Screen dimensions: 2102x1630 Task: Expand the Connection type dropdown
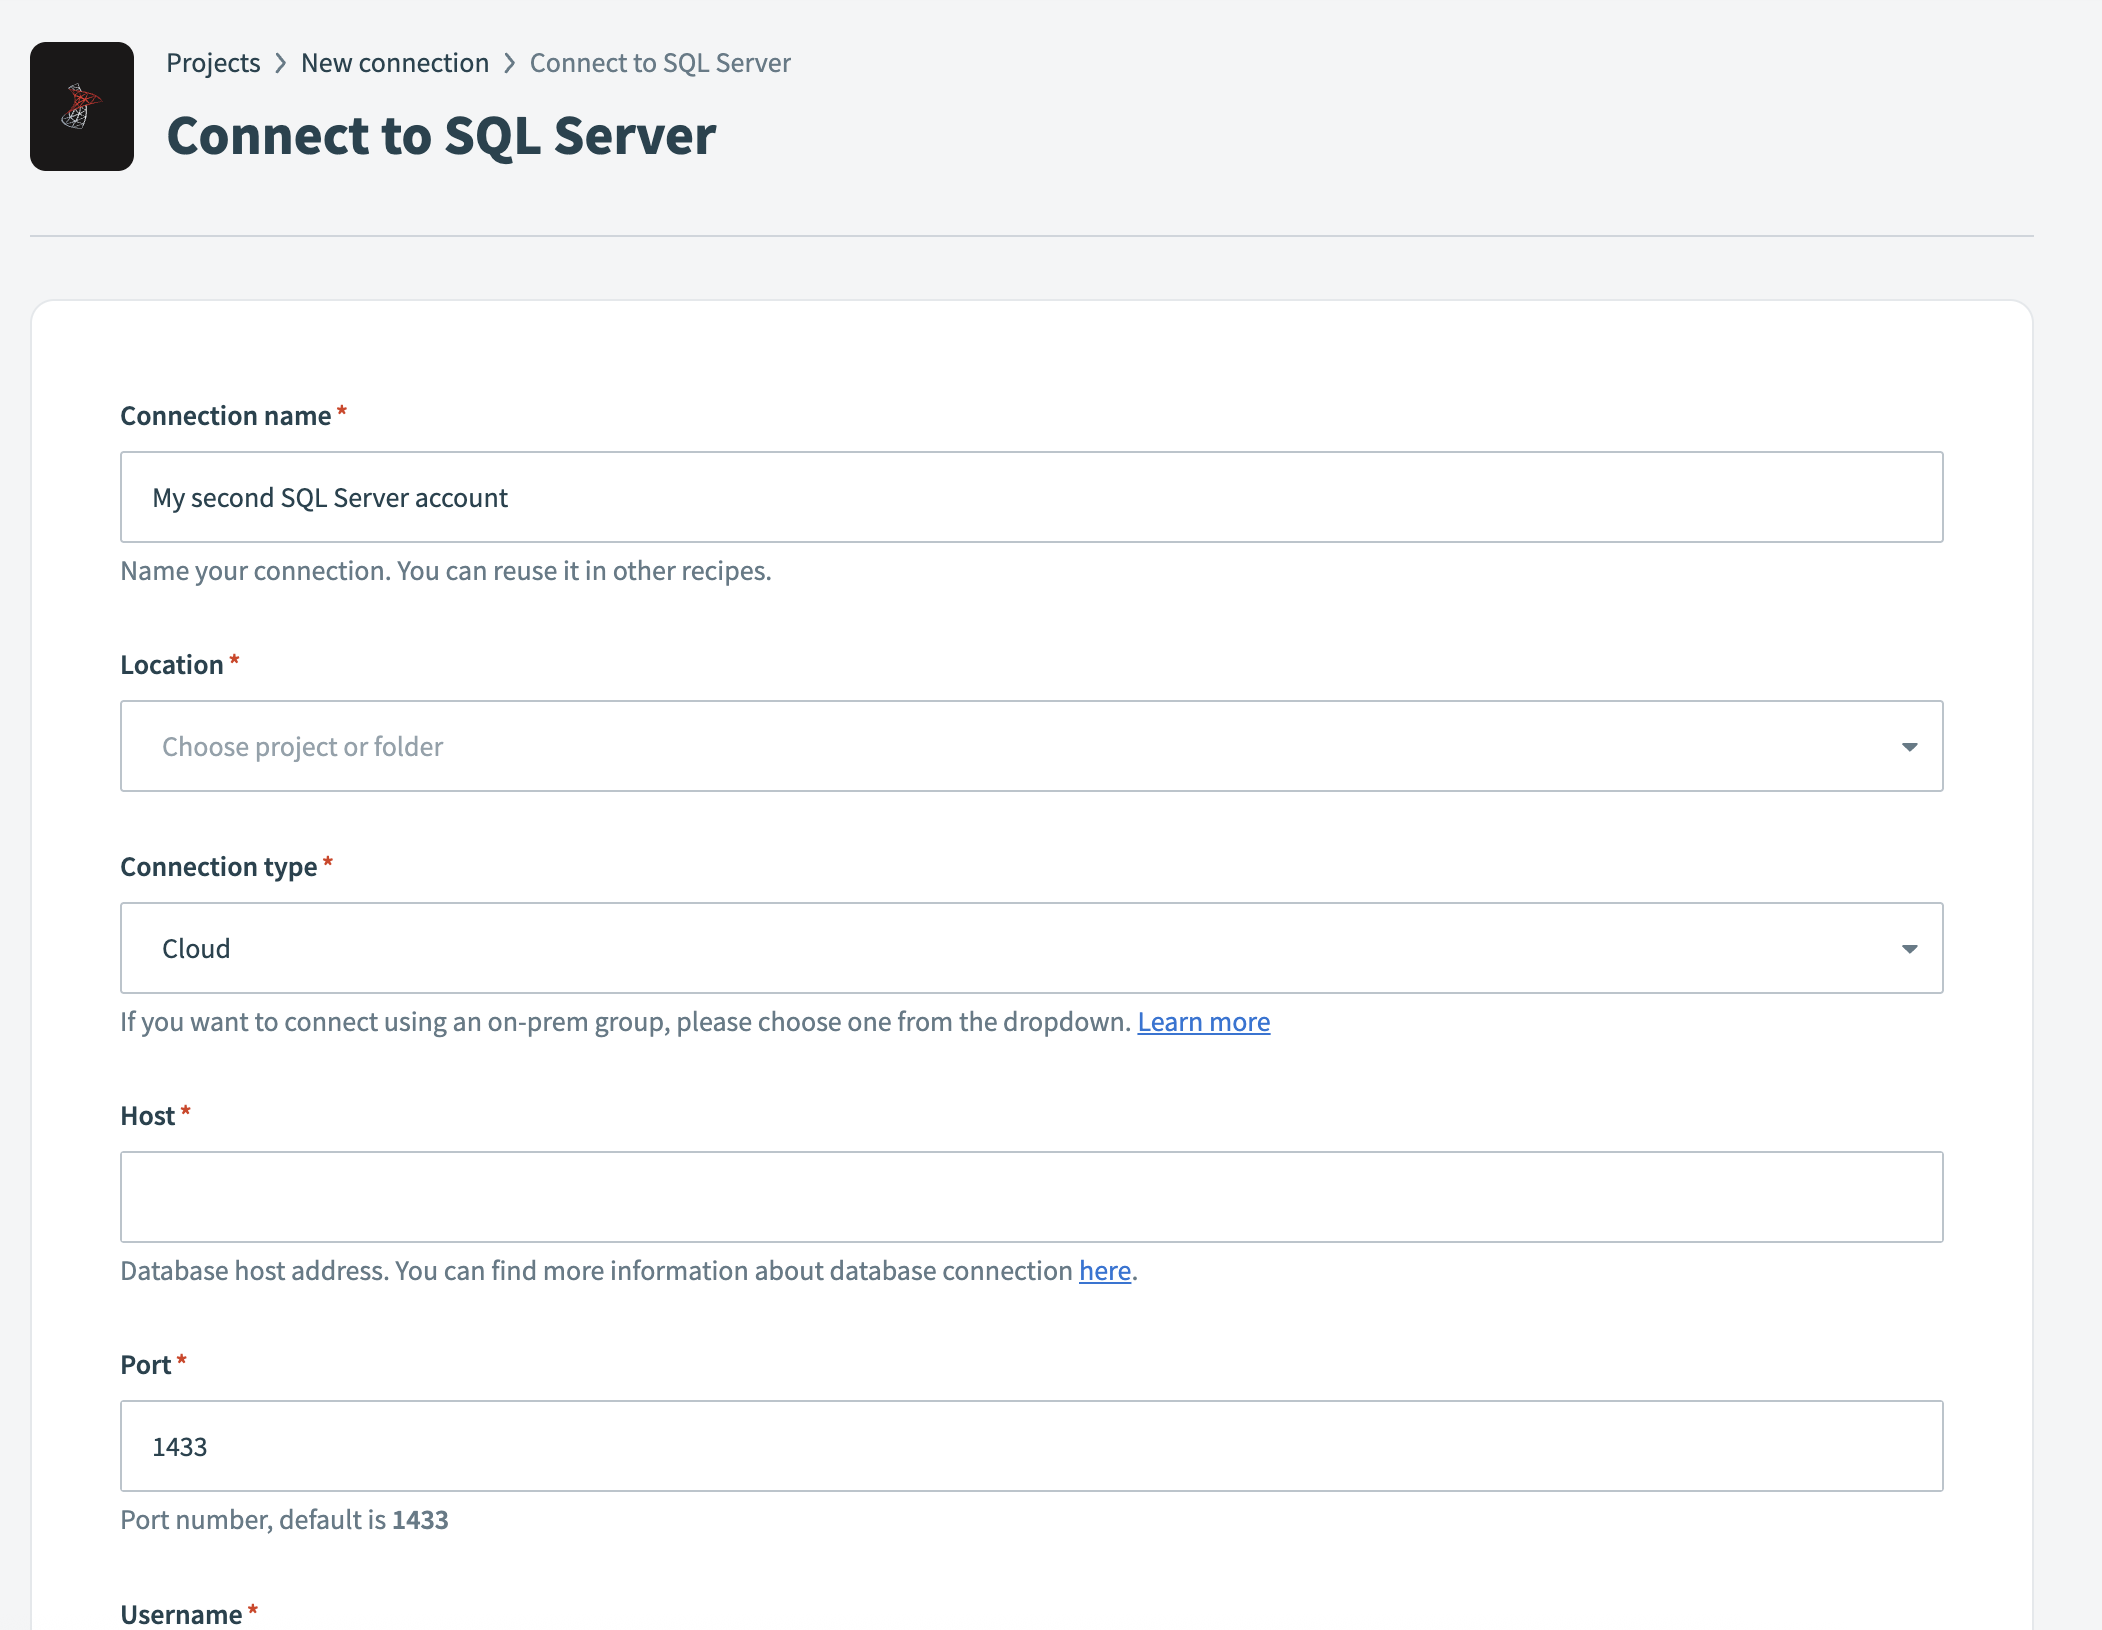[1030, 948]
